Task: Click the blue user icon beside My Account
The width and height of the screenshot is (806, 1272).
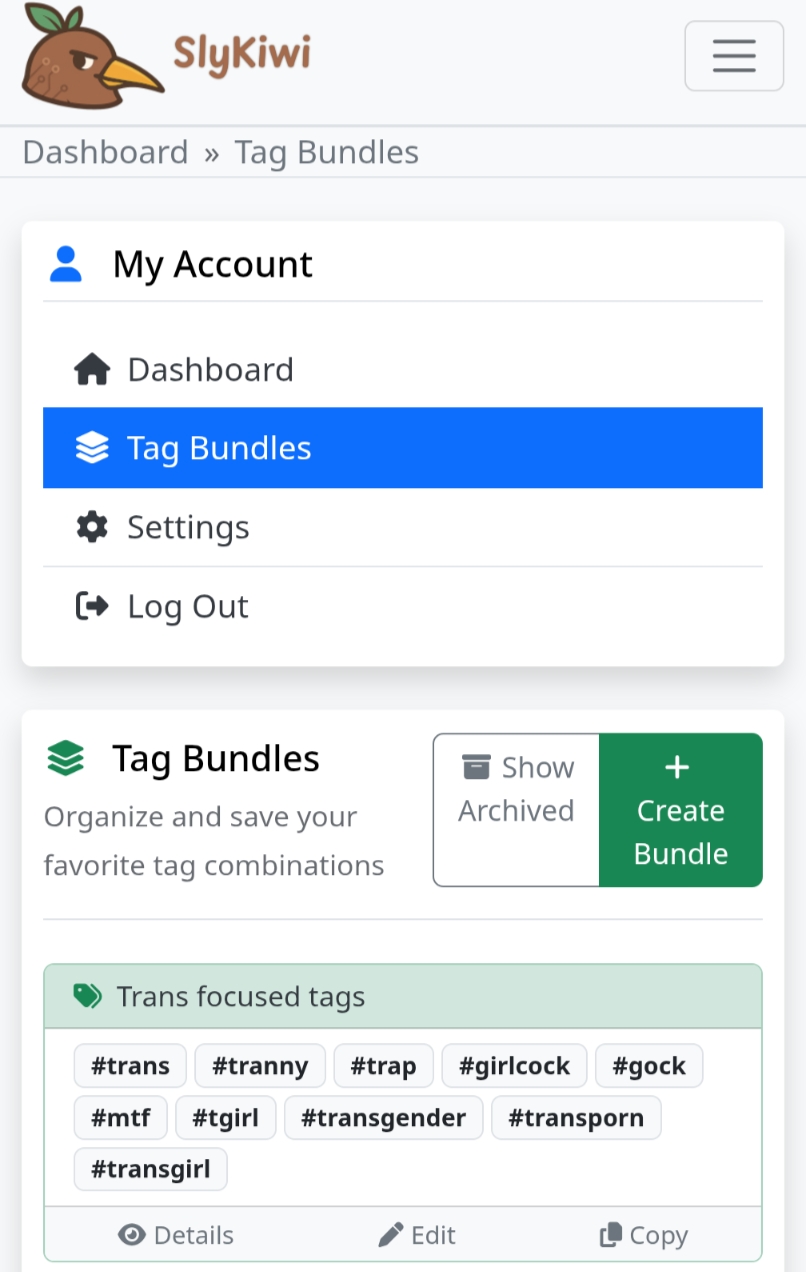Action: click(x=66, y=265)
